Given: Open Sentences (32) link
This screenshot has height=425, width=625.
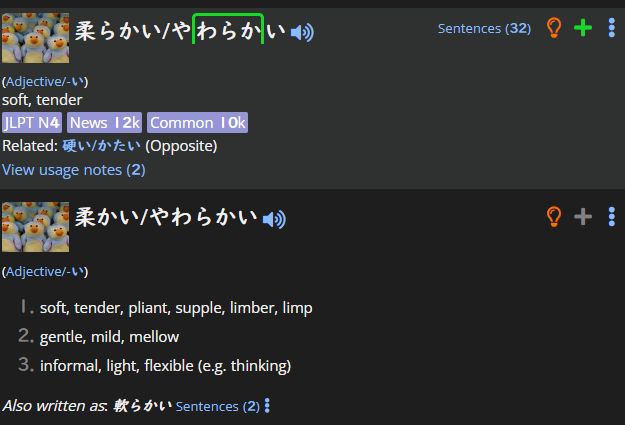Looking at the screenshot, I should click(484, 29).
